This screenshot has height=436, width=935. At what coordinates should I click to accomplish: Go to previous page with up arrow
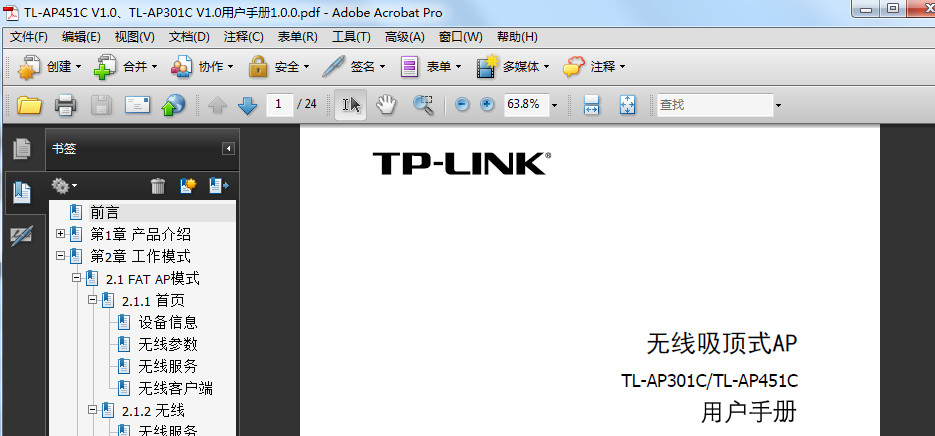click(218, 106)
